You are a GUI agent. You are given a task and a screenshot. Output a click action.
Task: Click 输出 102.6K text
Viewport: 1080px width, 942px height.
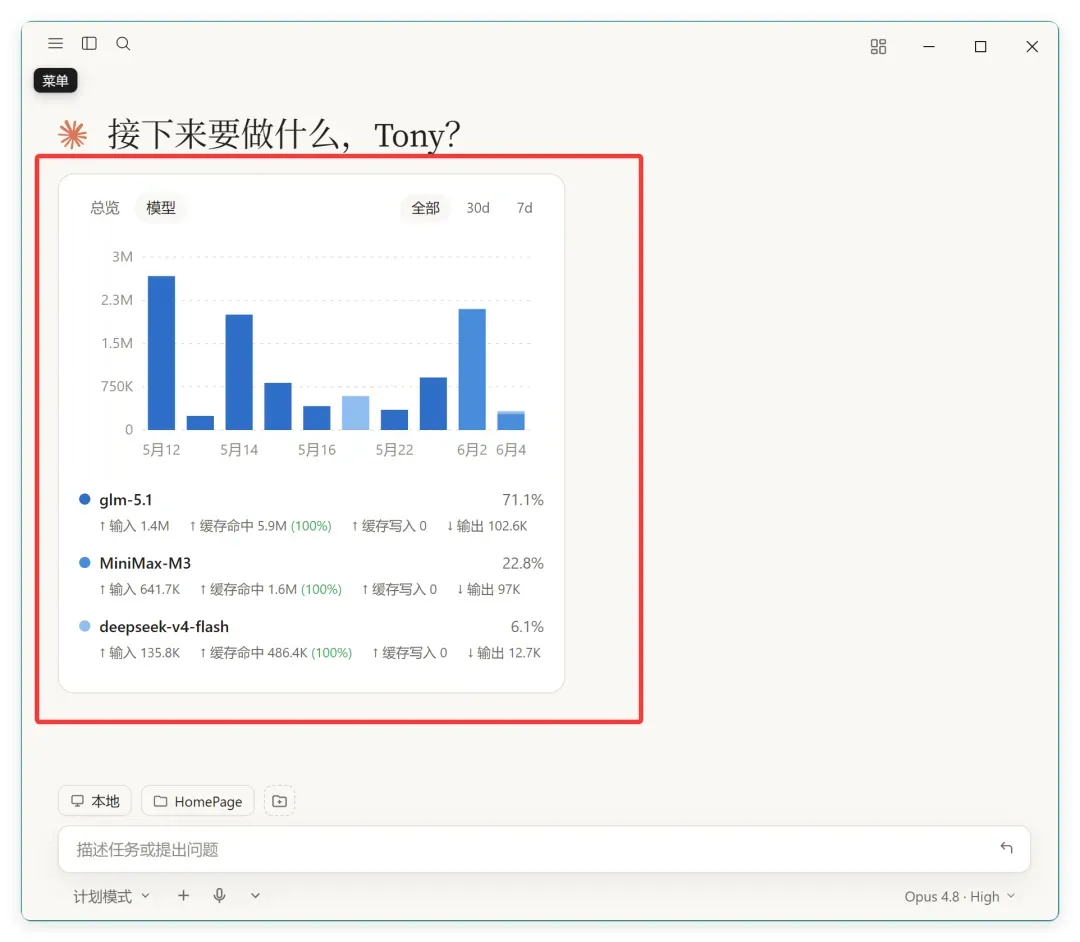pyautogui.click(x=487, y=526)
